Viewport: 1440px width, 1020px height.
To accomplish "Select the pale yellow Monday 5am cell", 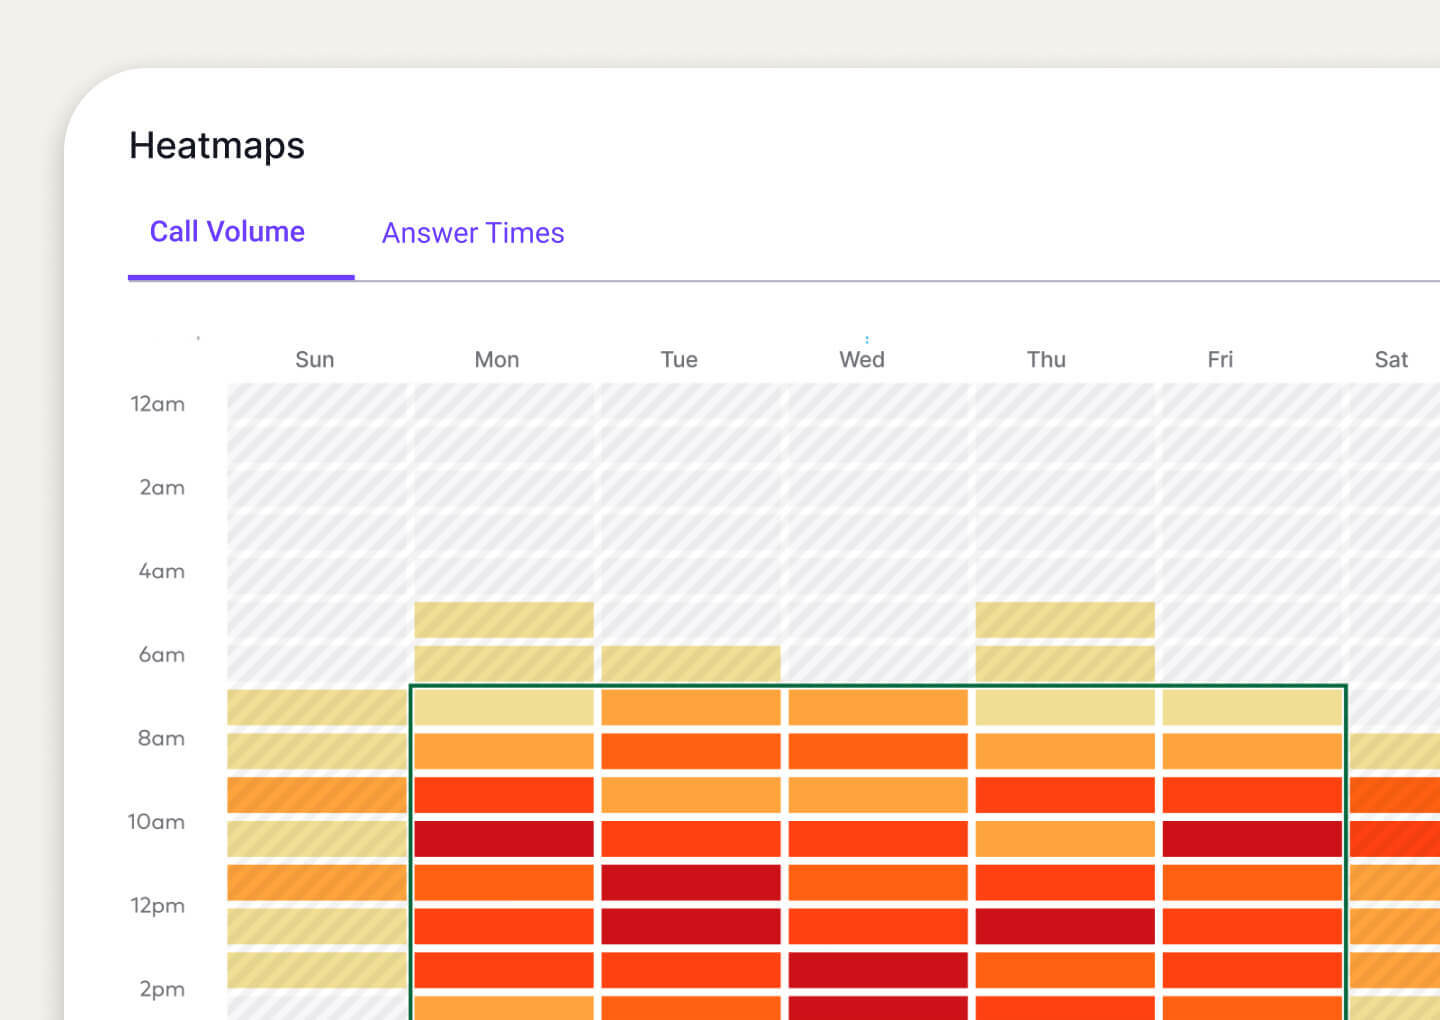I will (504, 620).
